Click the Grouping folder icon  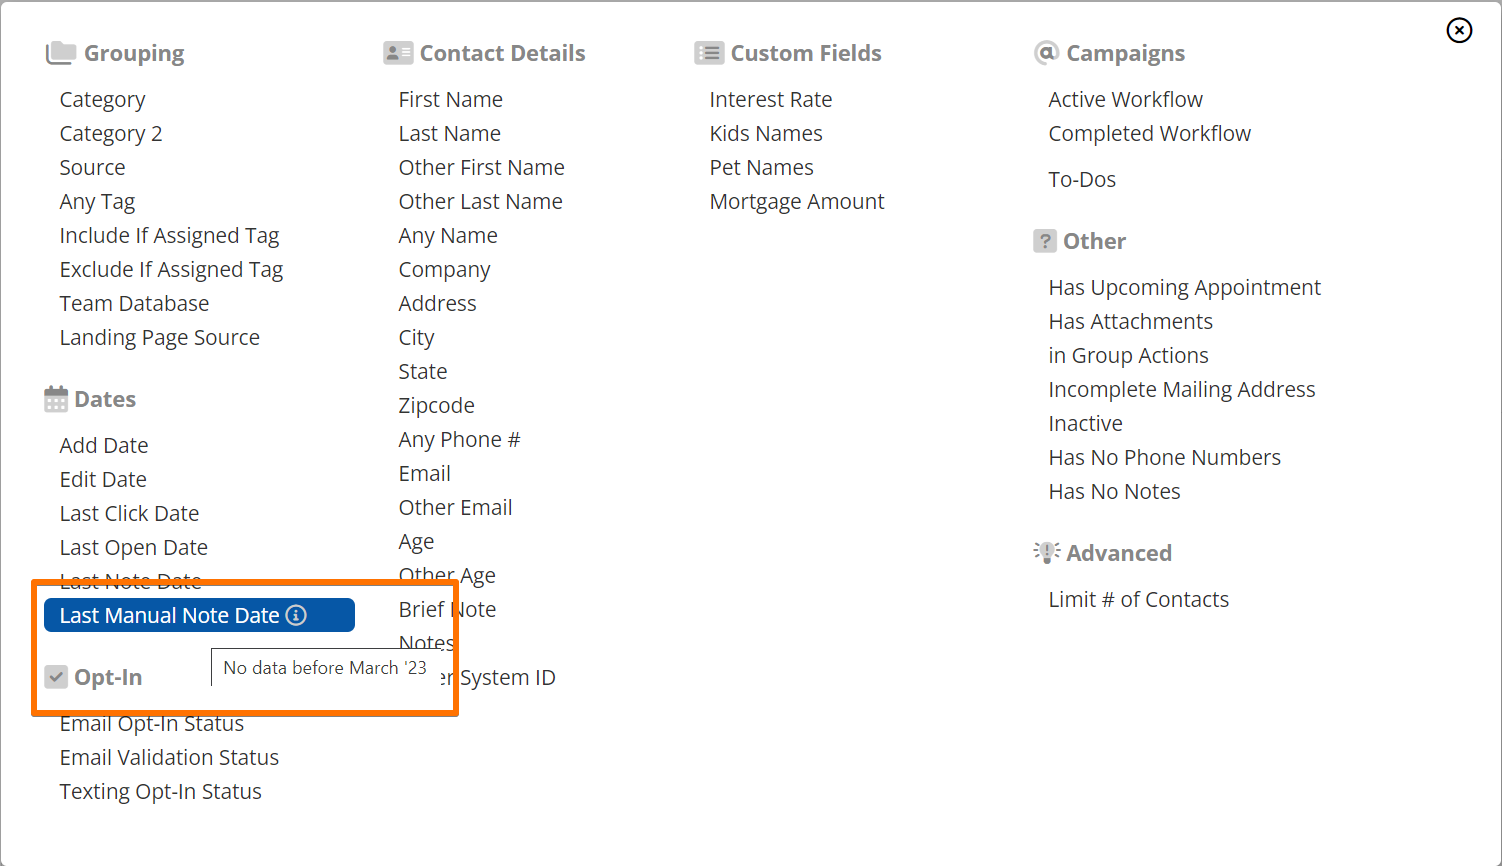click(60, 52)
